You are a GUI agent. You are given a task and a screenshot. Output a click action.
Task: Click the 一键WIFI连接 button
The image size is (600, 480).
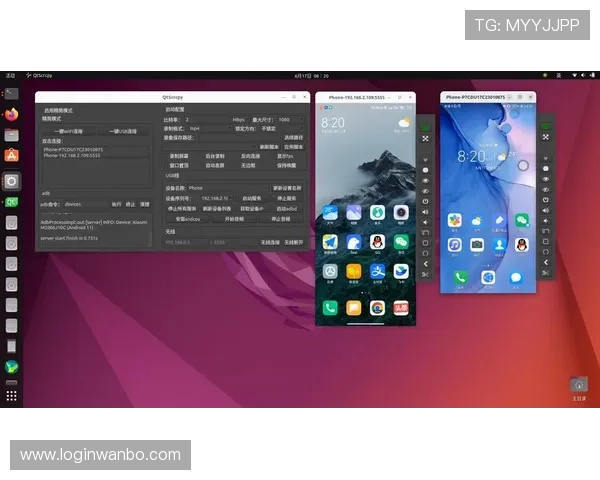[x=68, y=131]
